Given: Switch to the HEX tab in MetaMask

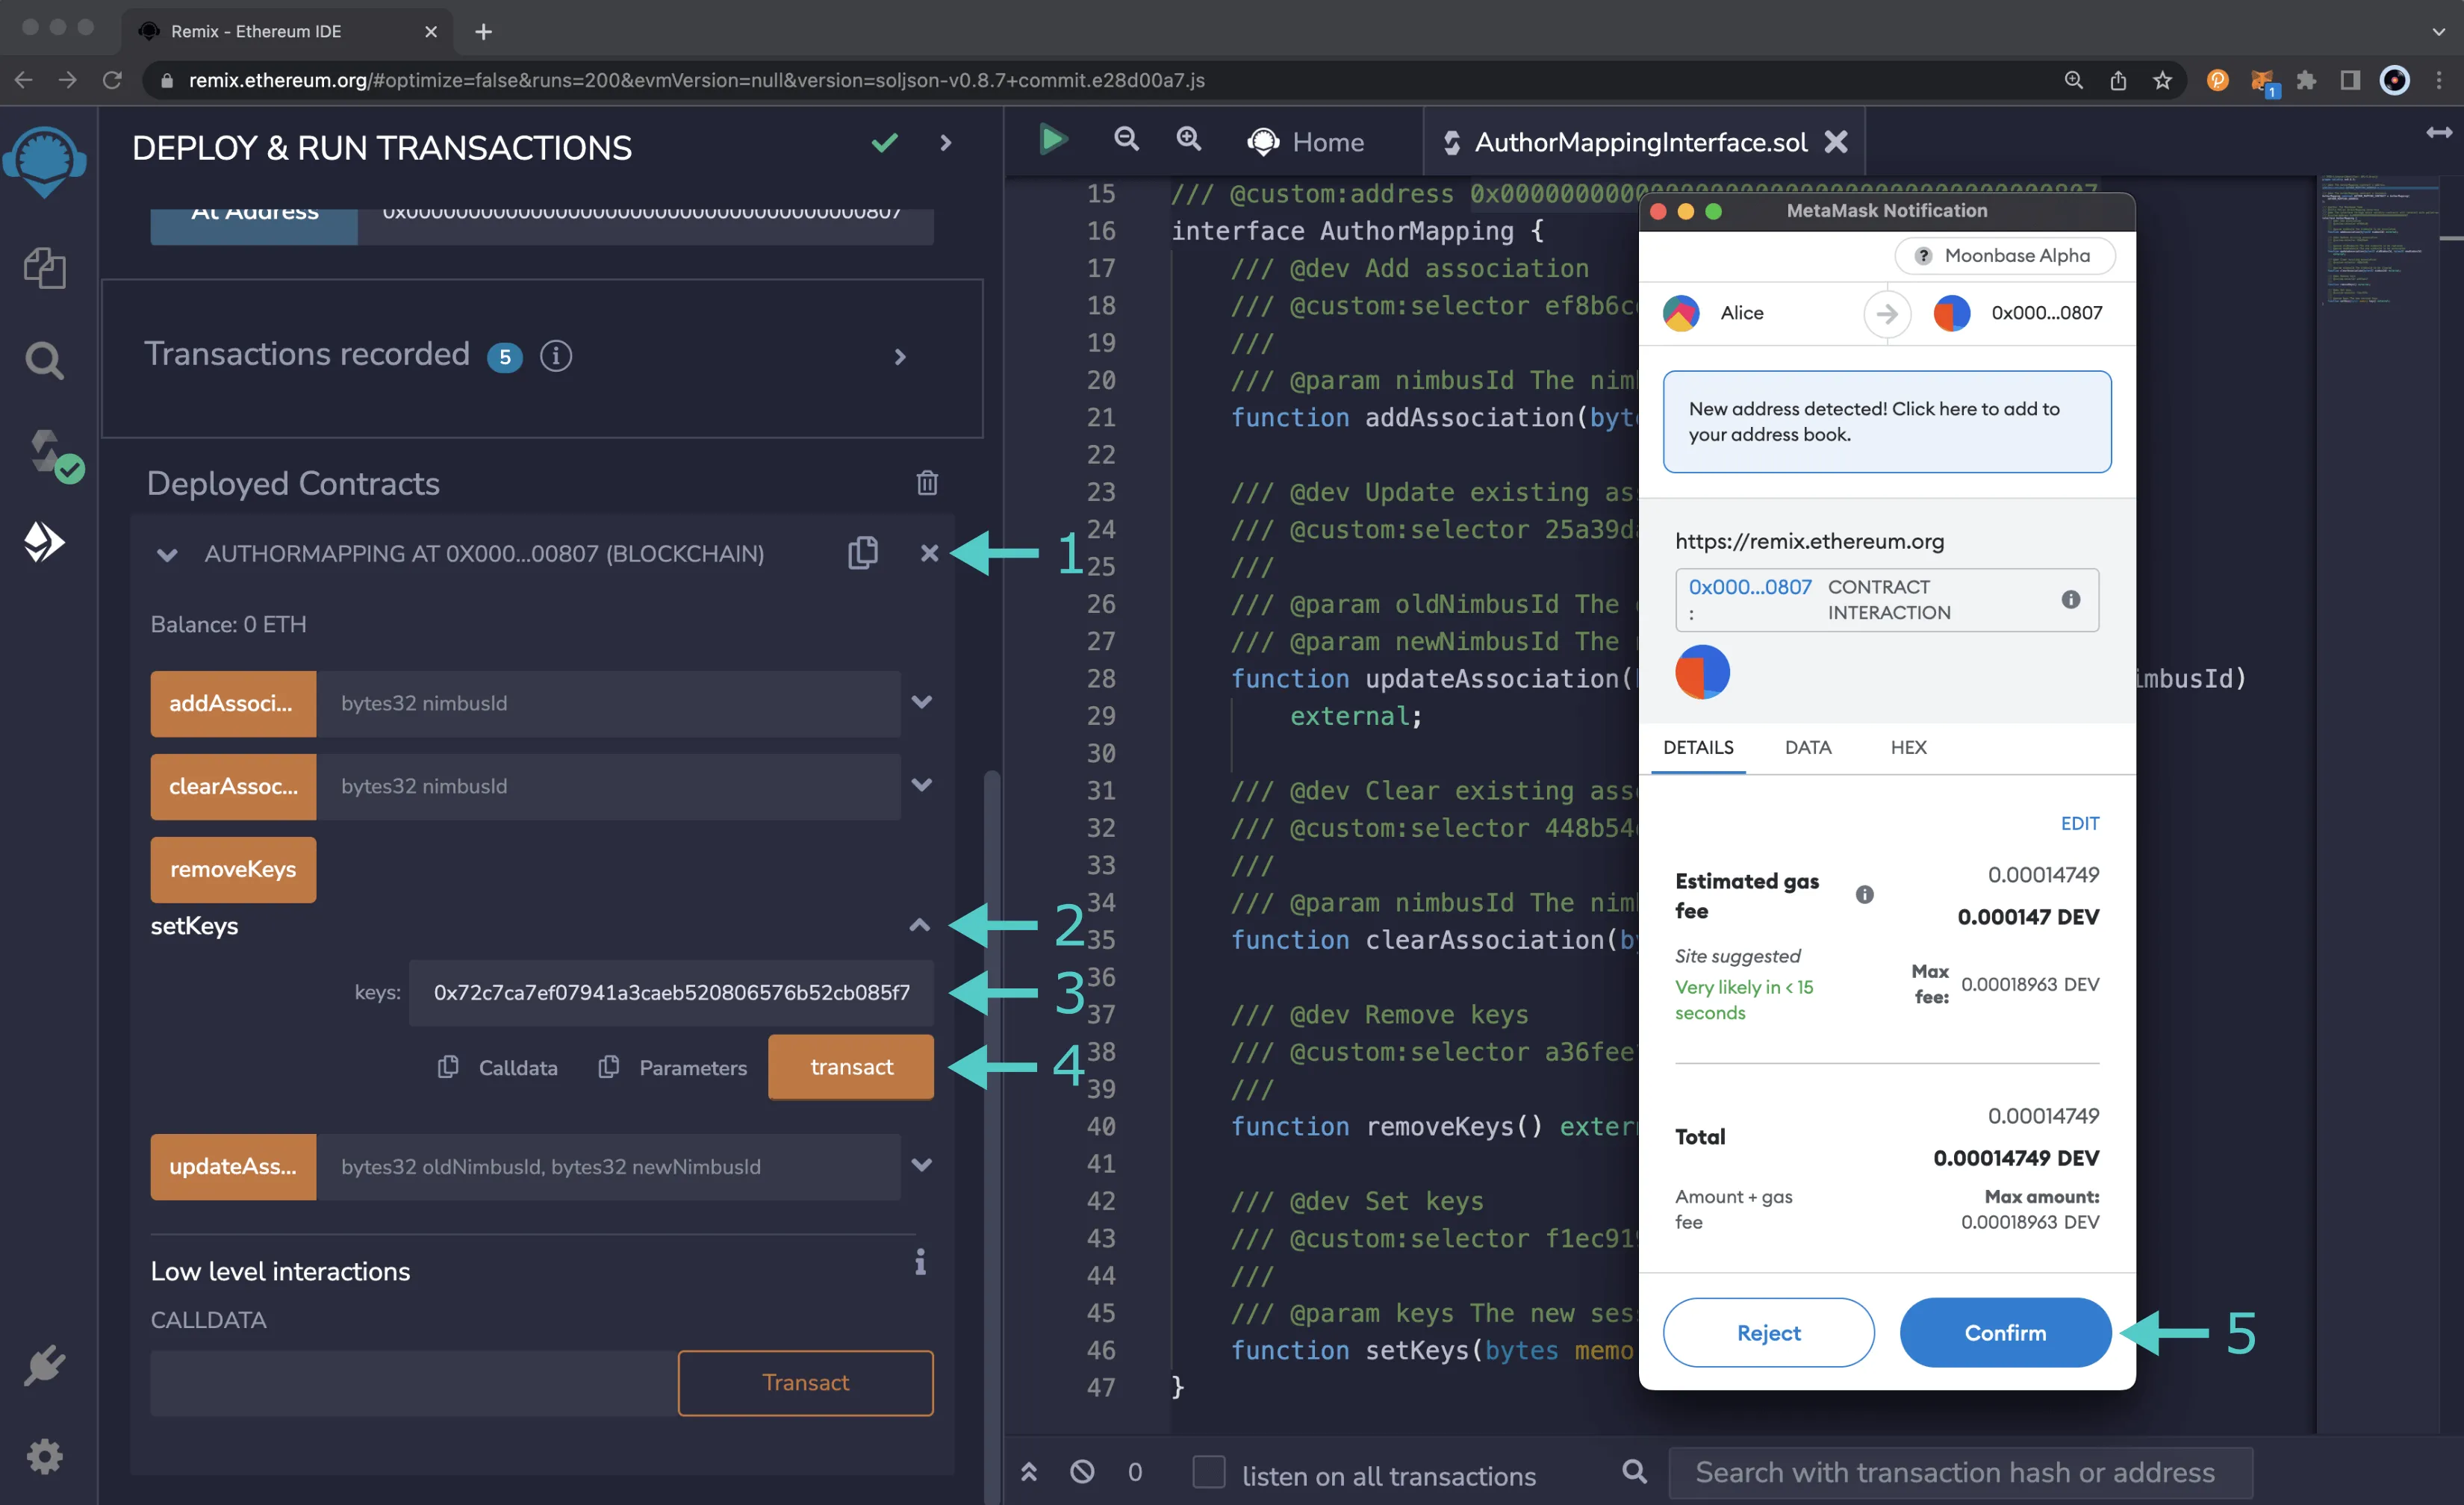Looking at the screenshot, I should (1908, 747).
